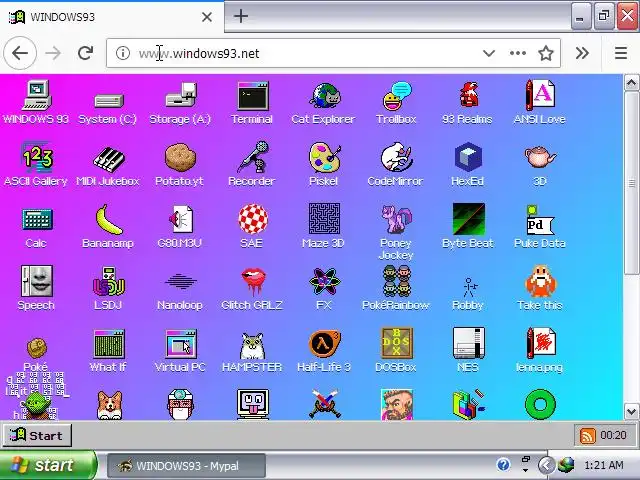Click the scrollbar down arrow
This screenshot has height=480, width=640.
click(631, 411)
